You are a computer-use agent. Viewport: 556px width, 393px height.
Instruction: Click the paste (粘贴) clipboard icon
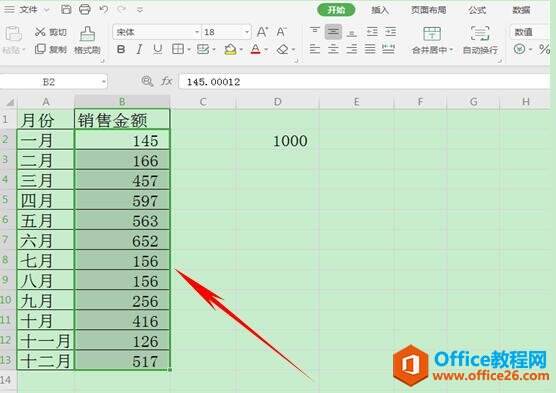[13, 34]
